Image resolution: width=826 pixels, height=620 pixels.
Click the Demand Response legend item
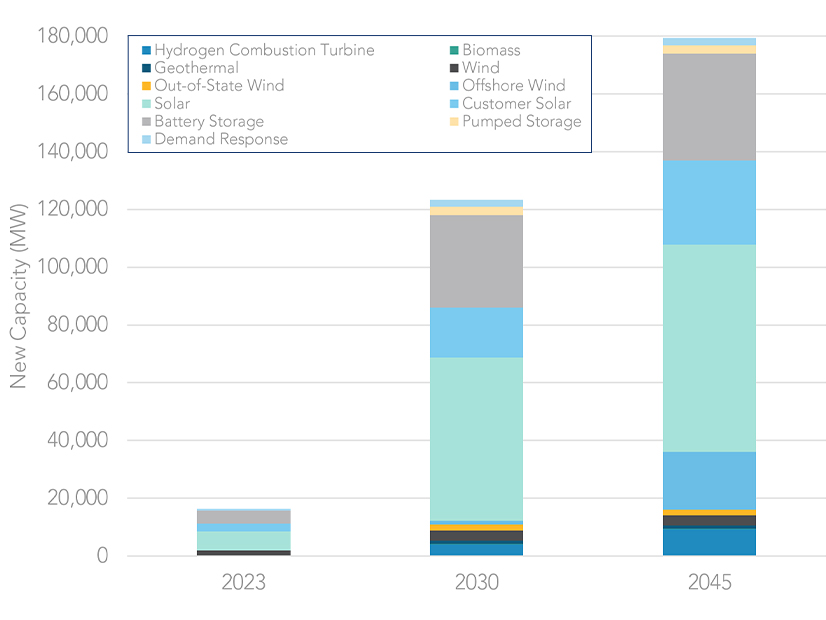(220, 140)
